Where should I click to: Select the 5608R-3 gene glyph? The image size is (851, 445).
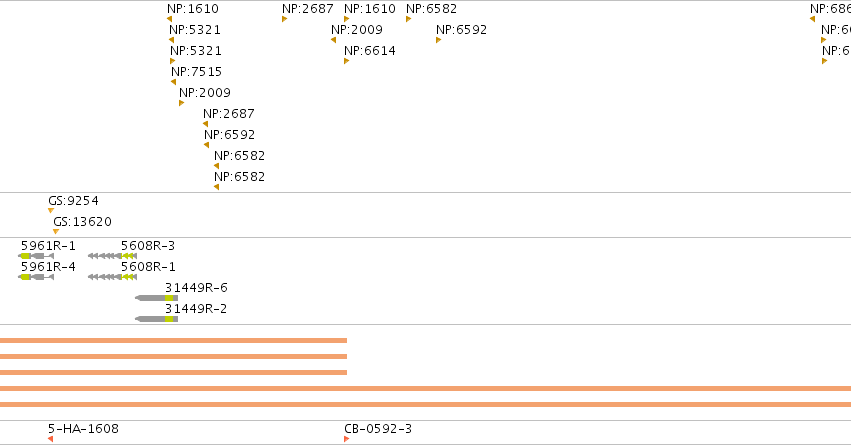tap(112, 256)
